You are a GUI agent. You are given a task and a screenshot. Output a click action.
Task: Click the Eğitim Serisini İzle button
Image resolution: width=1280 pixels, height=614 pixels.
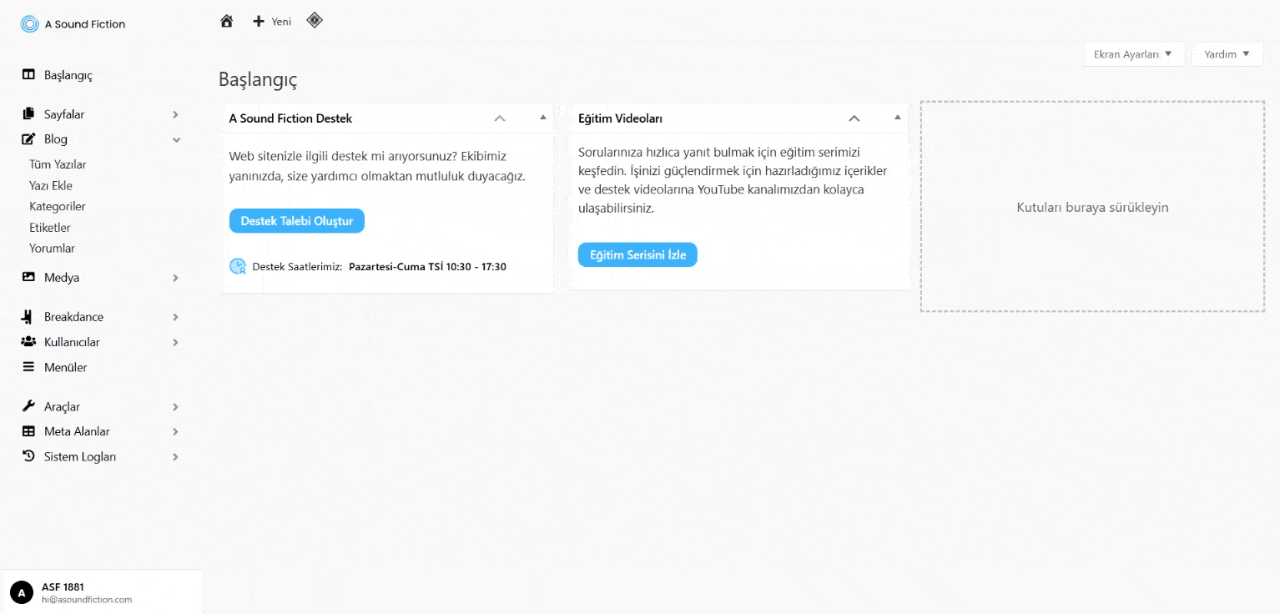[x=637, y=254]
